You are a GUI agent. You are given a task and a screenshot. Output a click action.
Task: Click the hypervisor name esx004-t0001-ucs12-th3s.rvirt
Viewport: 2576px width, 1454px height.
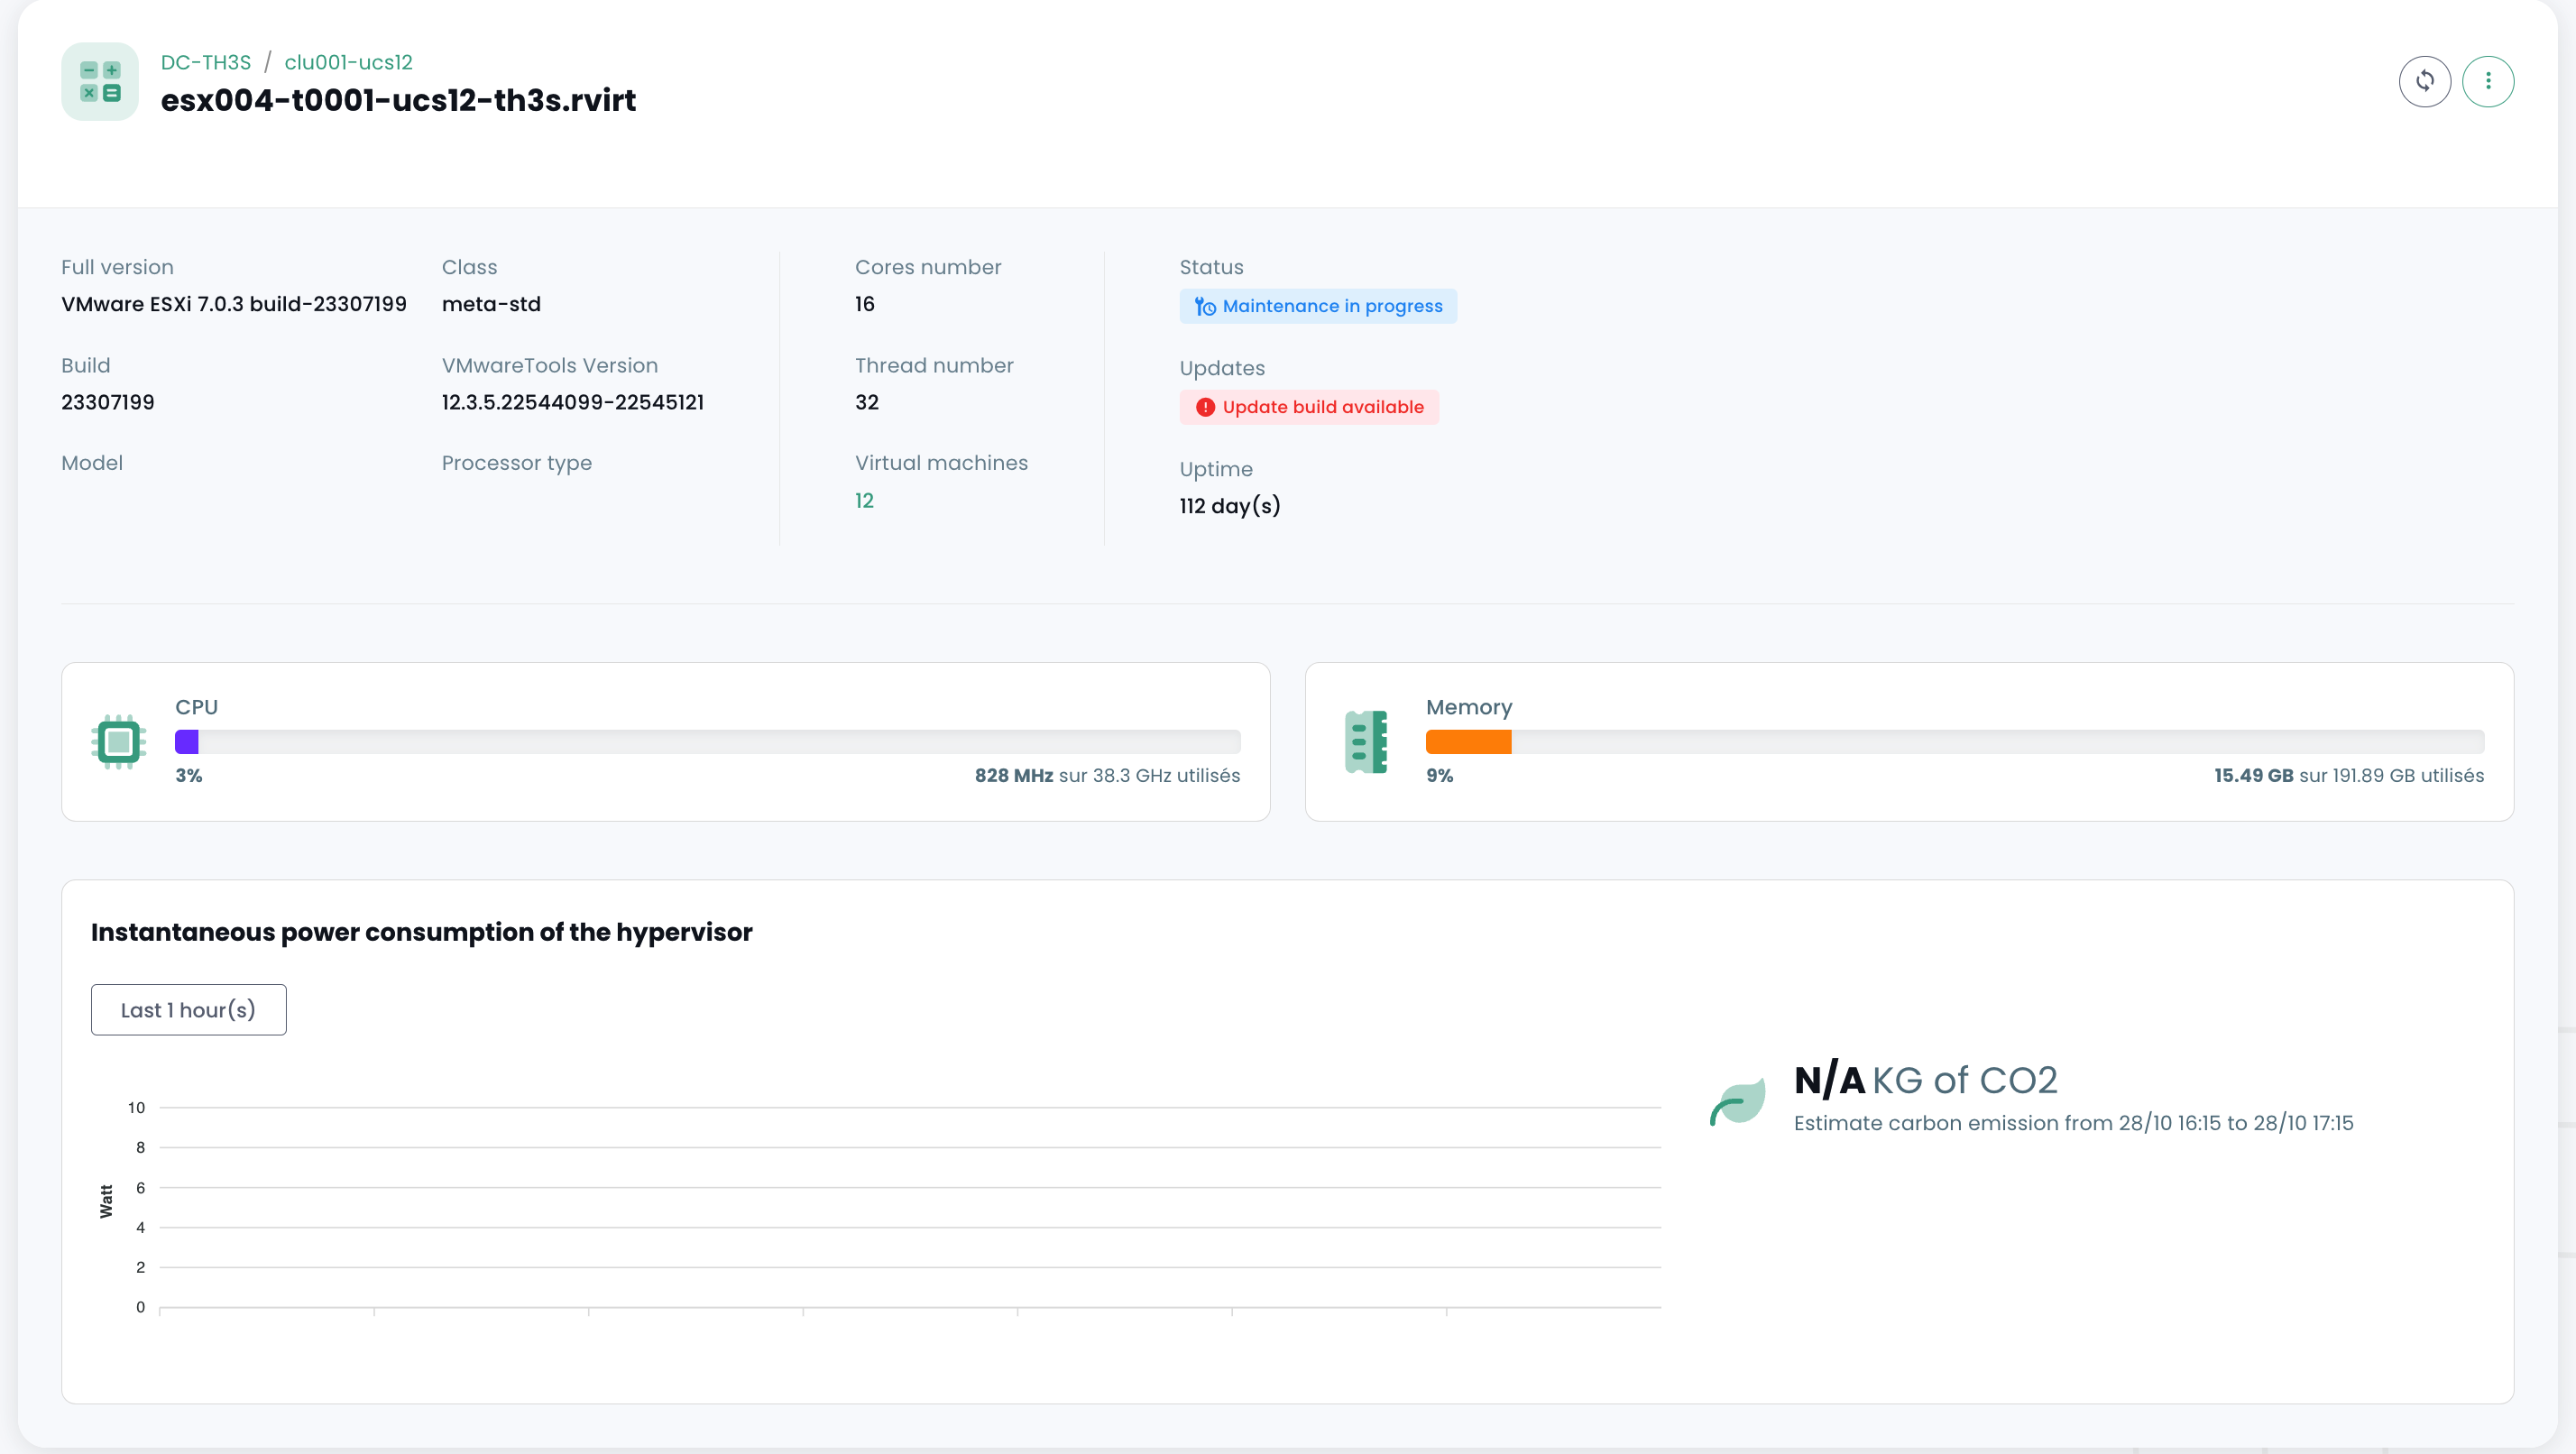click(x=398, y=100)
